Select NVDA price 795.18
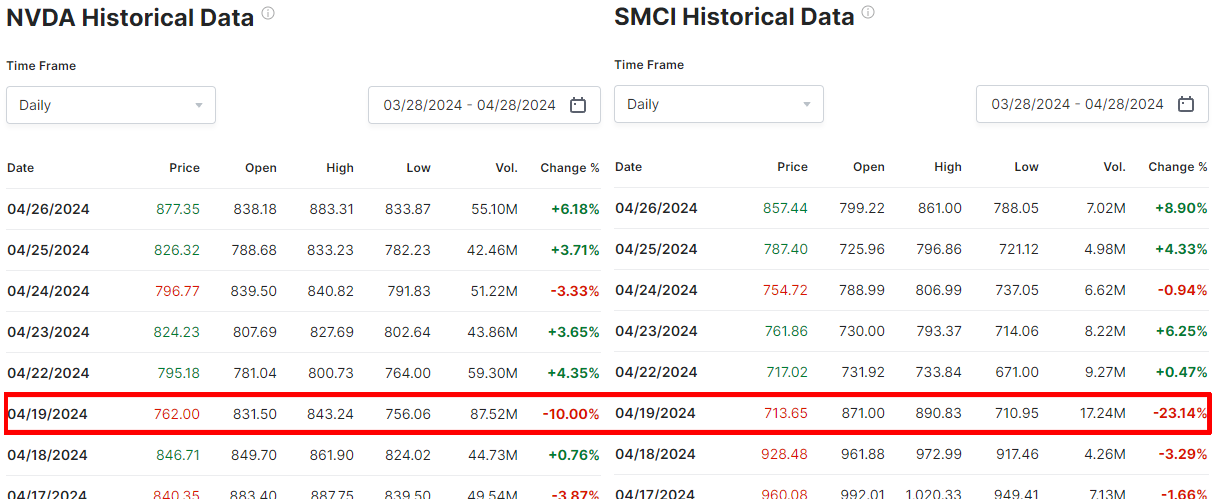Screen dimensions: 1217x499 tap(178, 373)
